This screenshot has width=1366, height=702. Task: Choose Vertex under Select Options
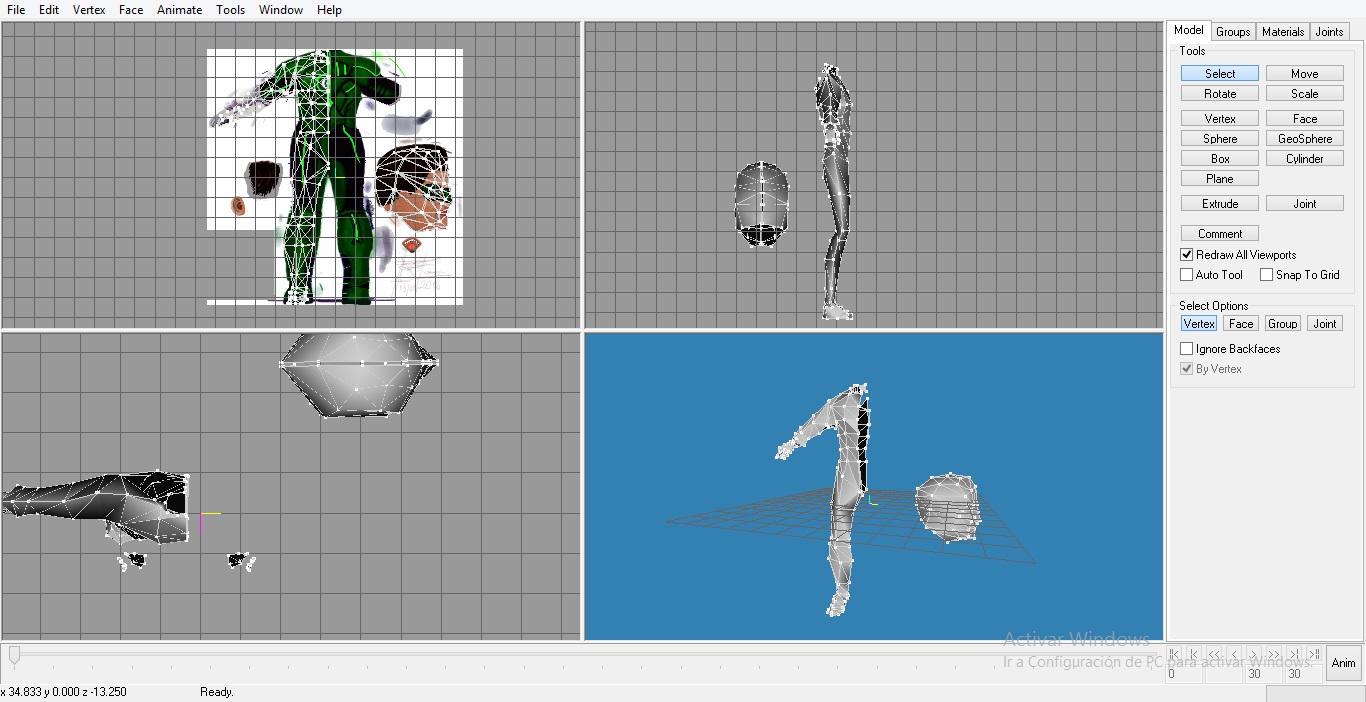coord(1199,324)
